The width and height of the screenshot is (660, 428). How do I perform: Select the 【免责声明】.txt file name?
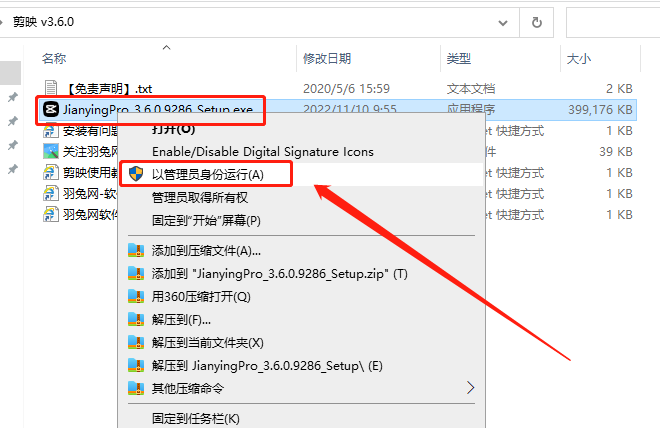(109, 89)
